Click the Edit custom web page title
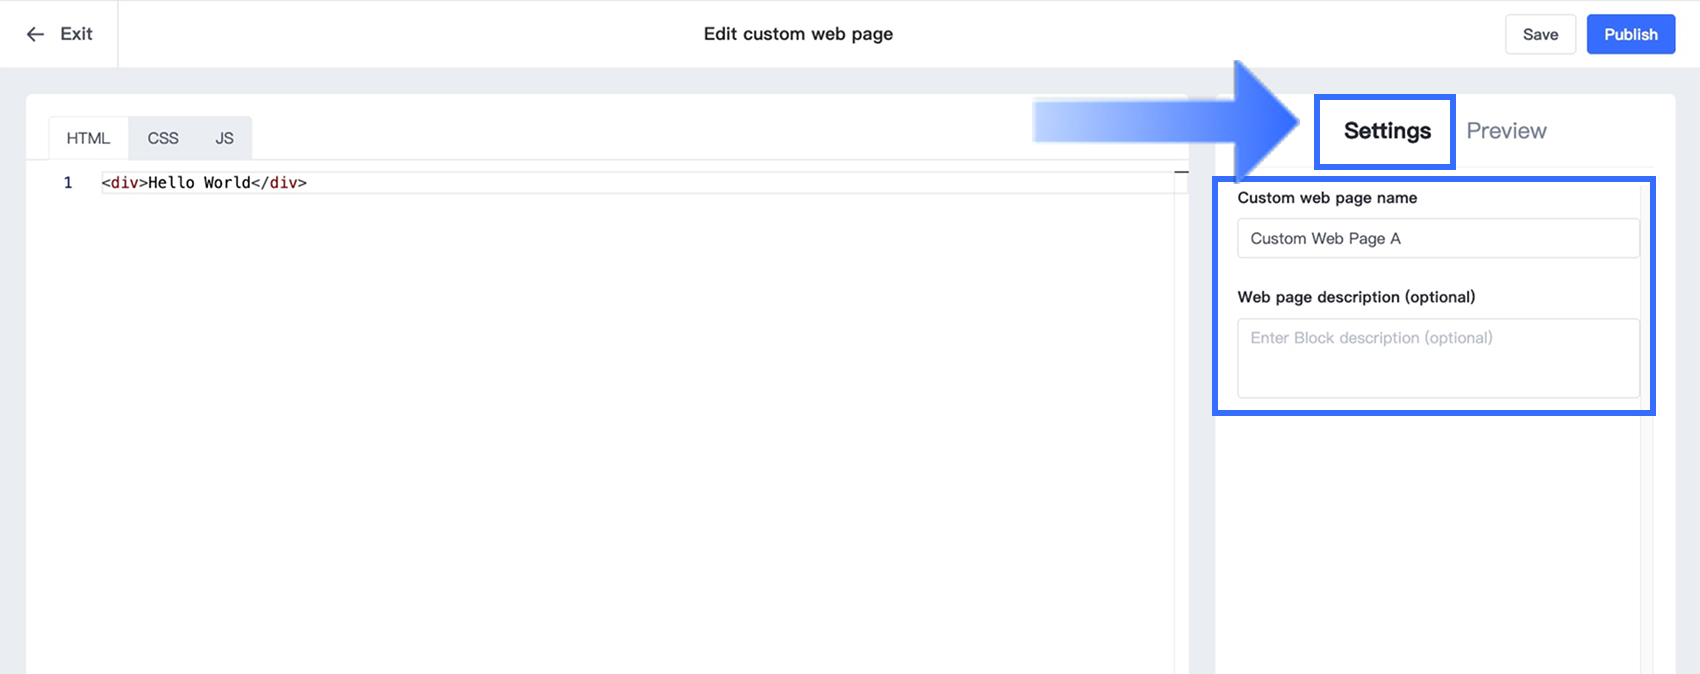 tap(798, 34)
